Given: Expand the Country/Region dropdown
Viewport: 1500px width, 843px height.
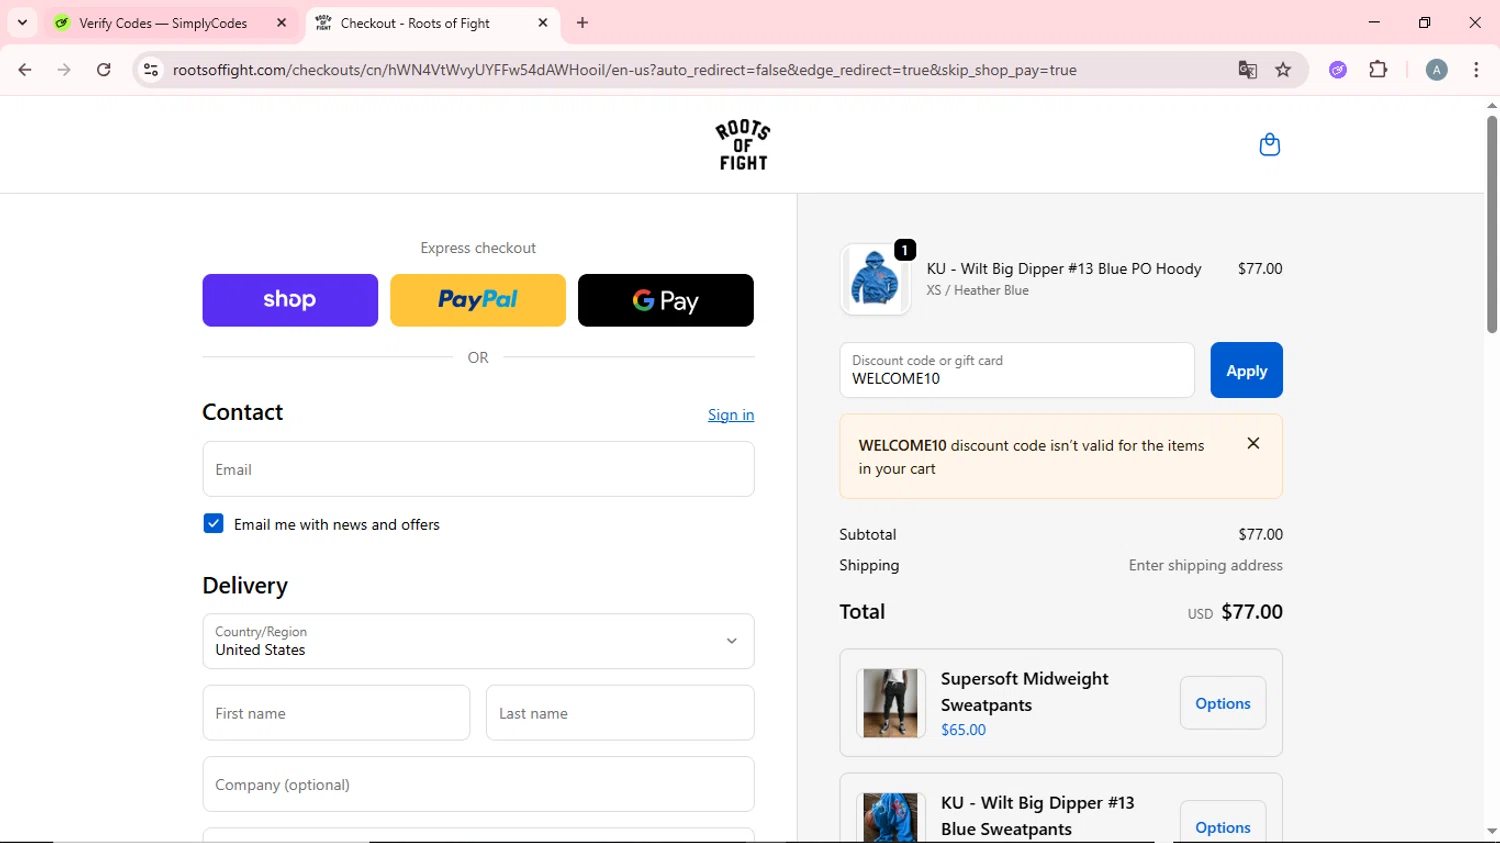Looking at the screenshot, I should point(478,641).
